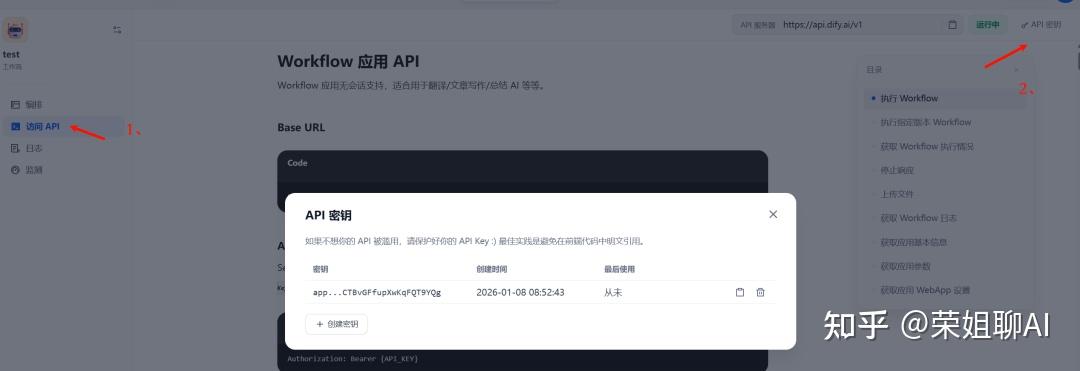Collapse the 目录 contents panel

[x=1015, y=70]
